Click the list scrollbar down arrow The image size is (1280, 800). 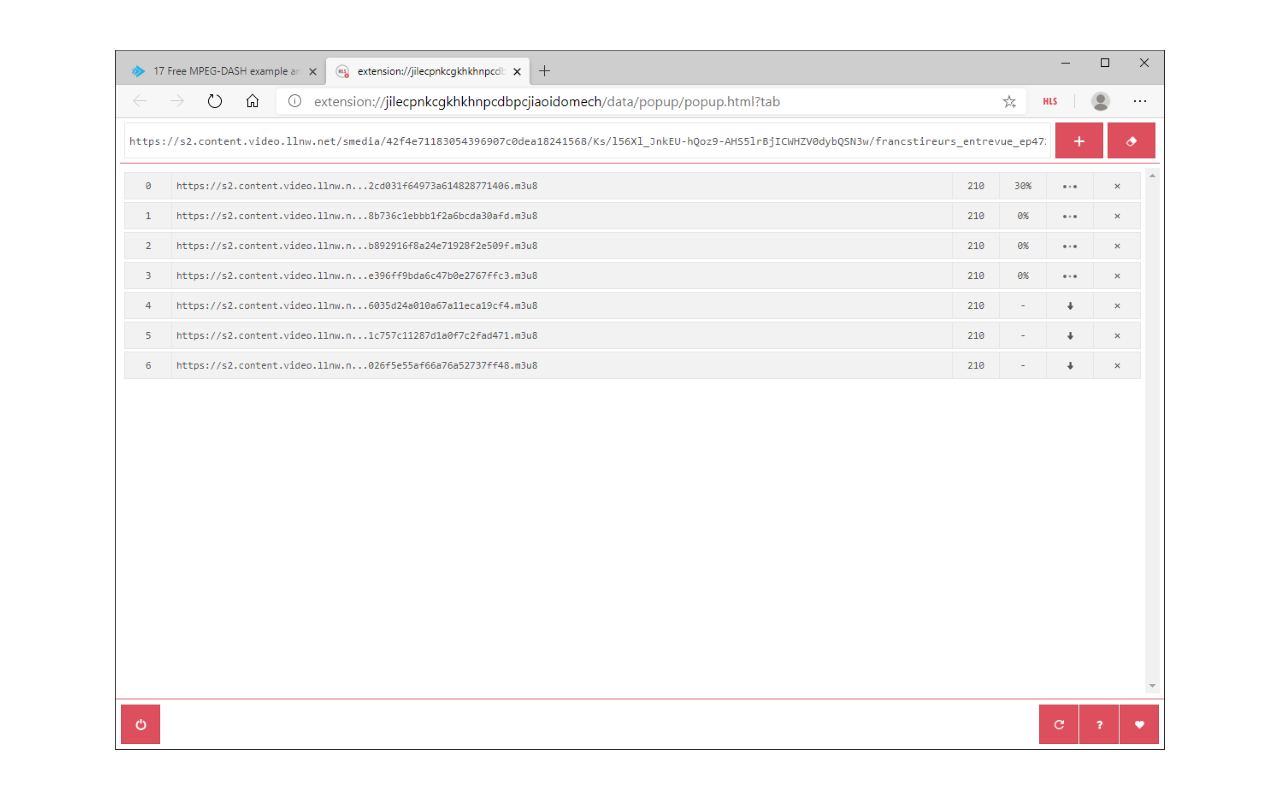point(1152,686)
